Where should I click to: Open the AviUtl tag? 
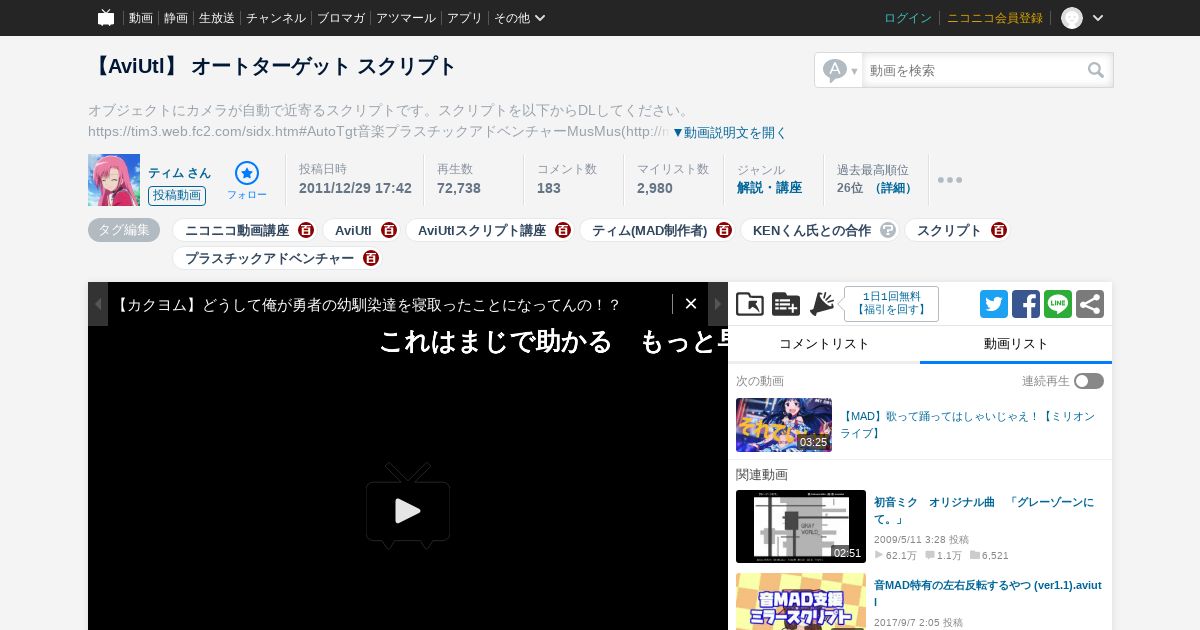point(353,230)
